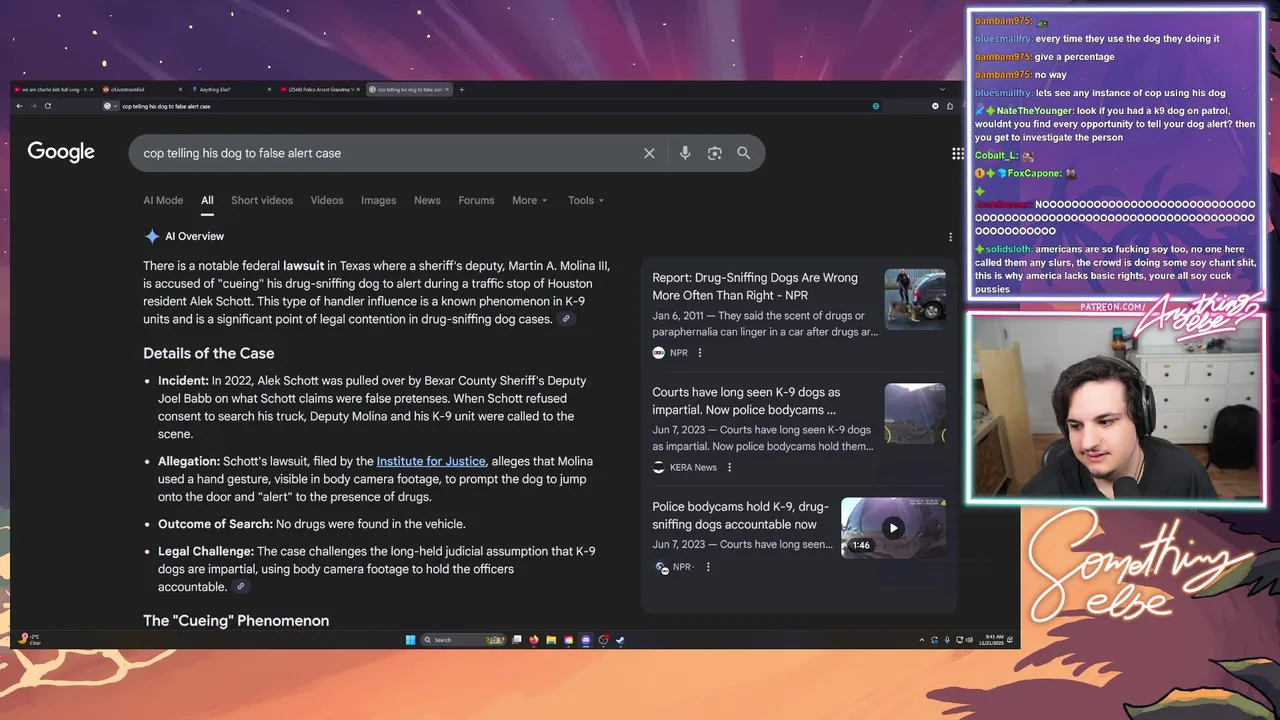
Task: Go back using browser back arrow
Action: pyautogui.click(x=20, y=106)
